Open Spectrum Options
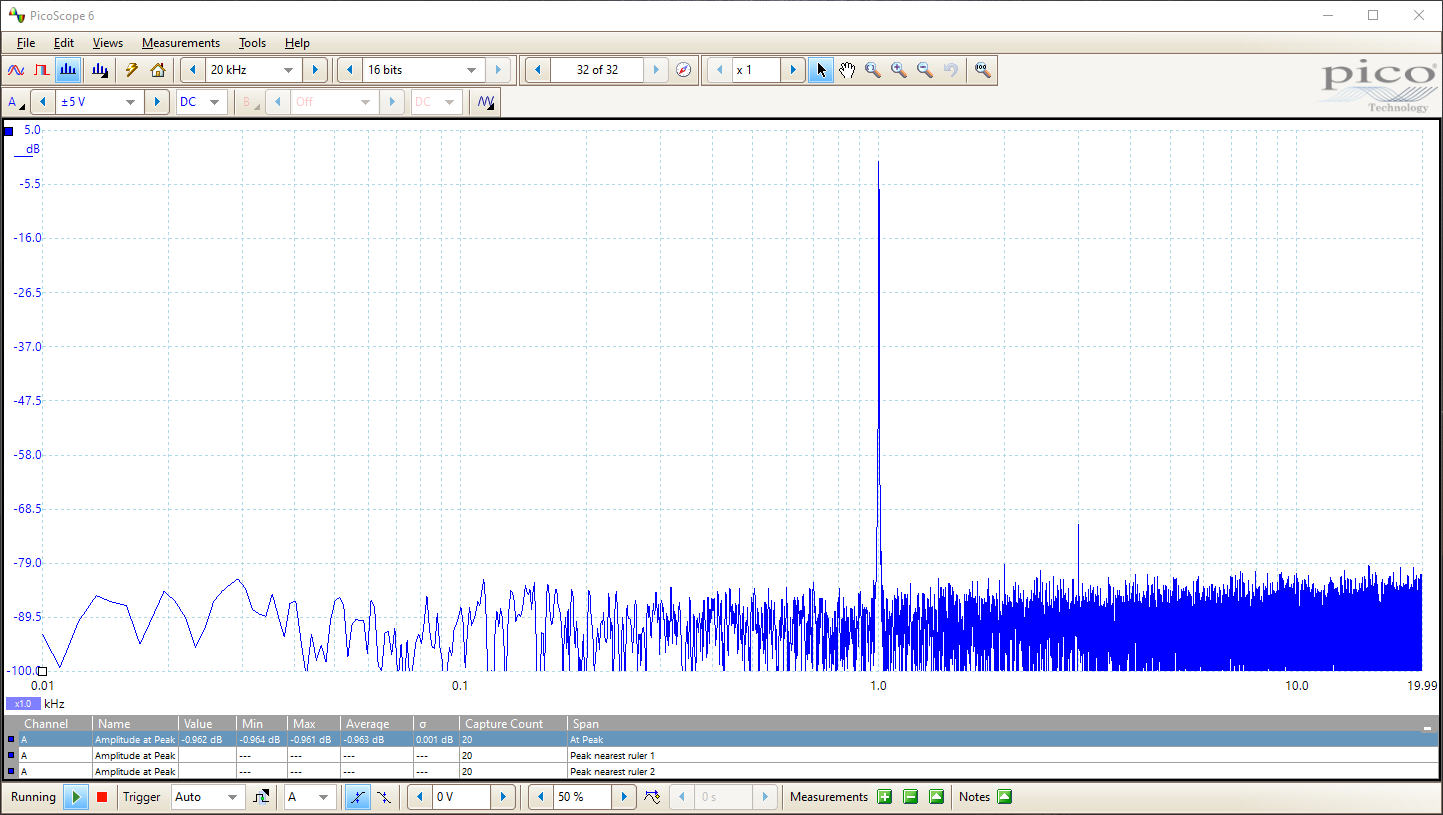The image size is (1443, 815). pos(99,70)
